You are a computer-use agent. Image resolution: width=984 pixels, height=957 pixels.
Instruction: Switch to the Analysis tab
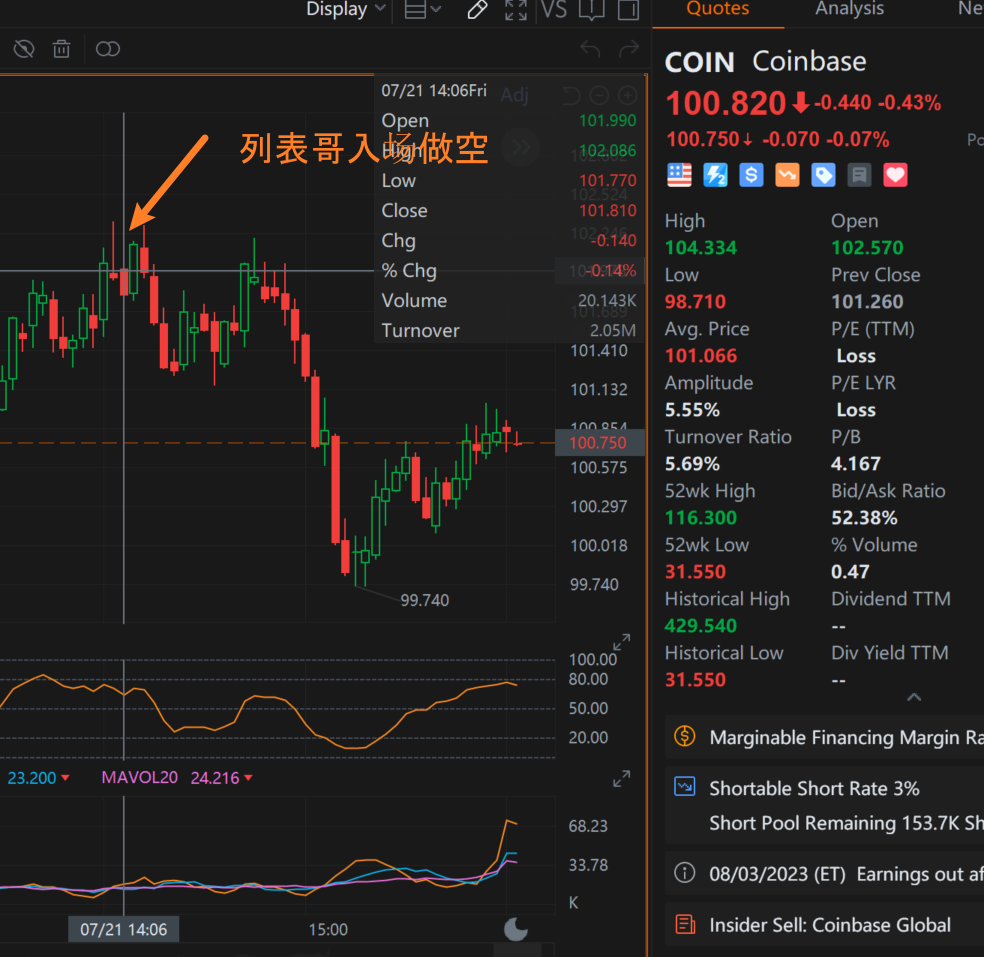850,9
